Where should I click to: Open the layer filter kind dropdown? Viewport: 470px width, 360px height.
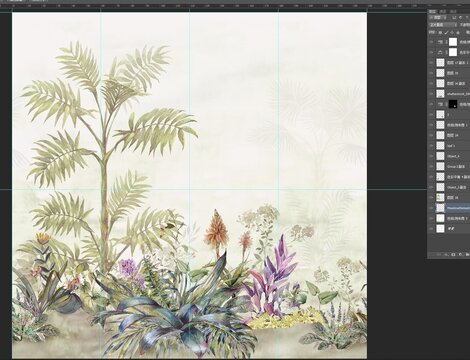pos(438,17)
